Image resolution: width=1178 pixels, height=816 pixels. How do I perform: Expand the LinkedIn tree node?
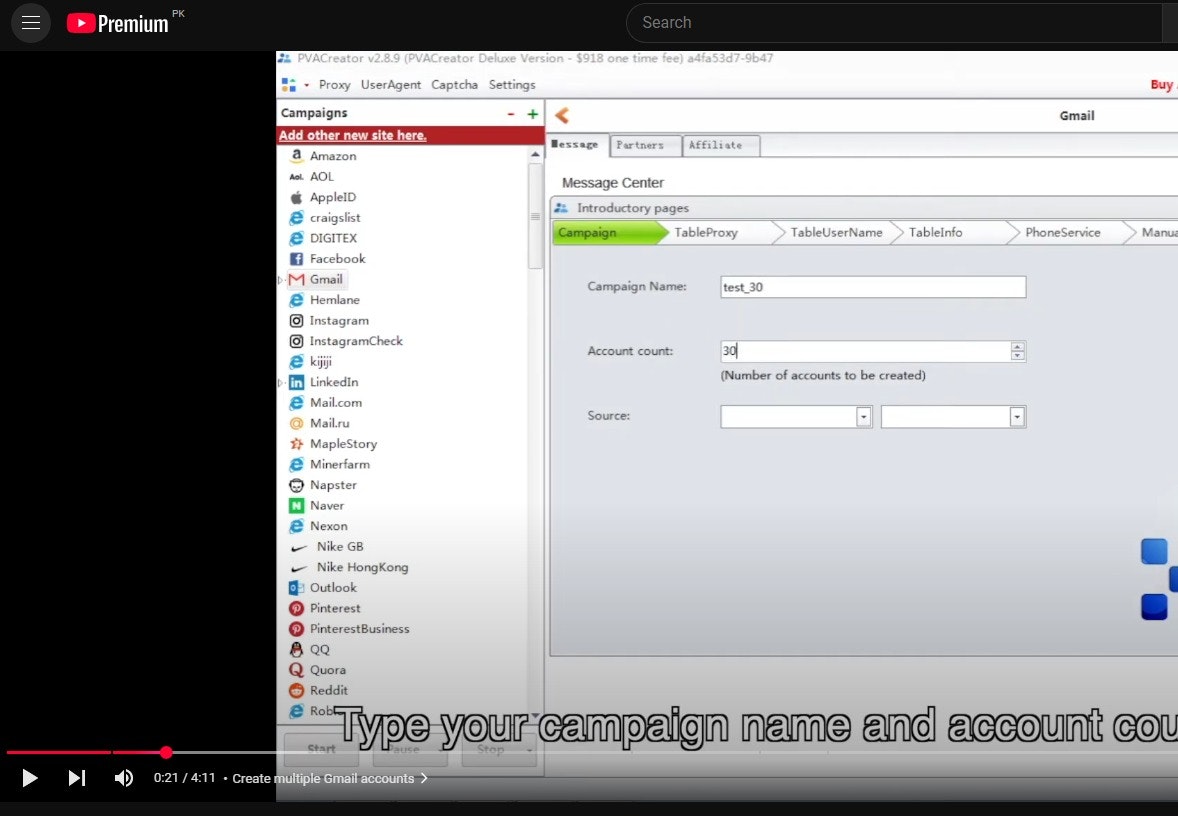[x=281, y=382]
